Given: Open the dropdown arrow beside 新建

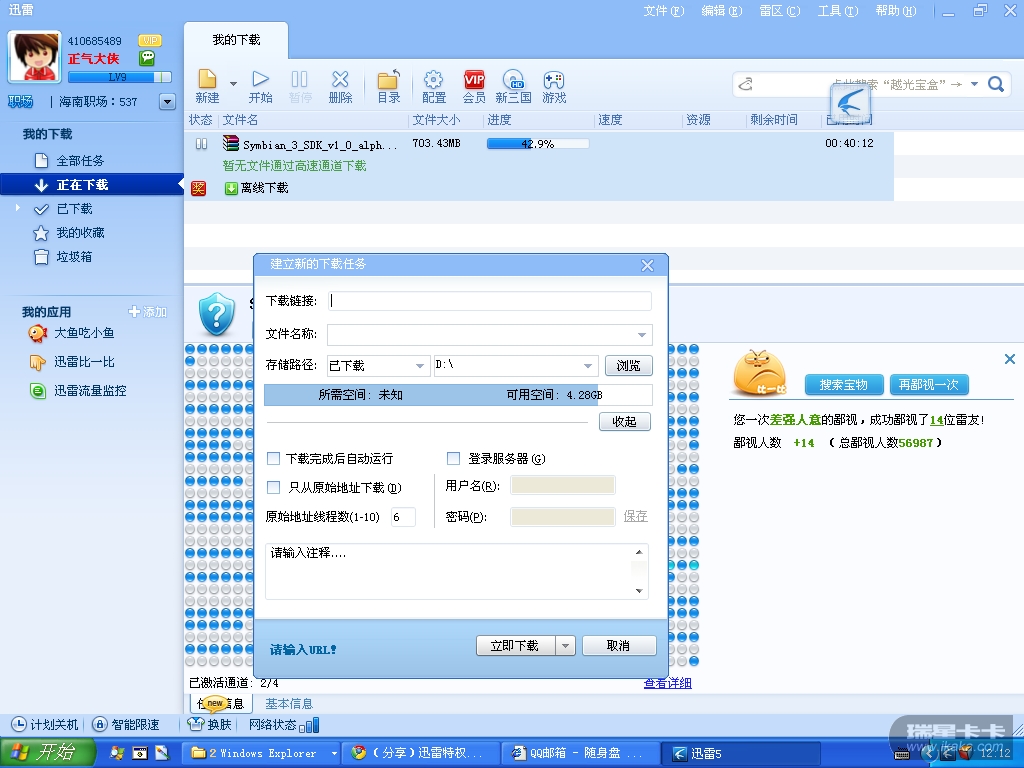Looking at the screenshot, I should 233,84.
